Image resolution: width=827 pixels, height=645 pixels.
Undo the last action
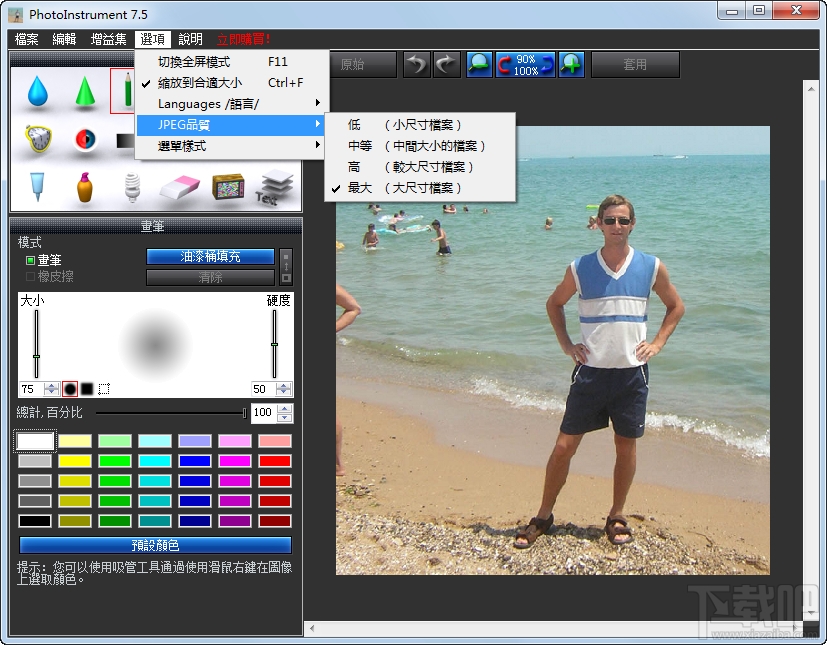point(417,64)
